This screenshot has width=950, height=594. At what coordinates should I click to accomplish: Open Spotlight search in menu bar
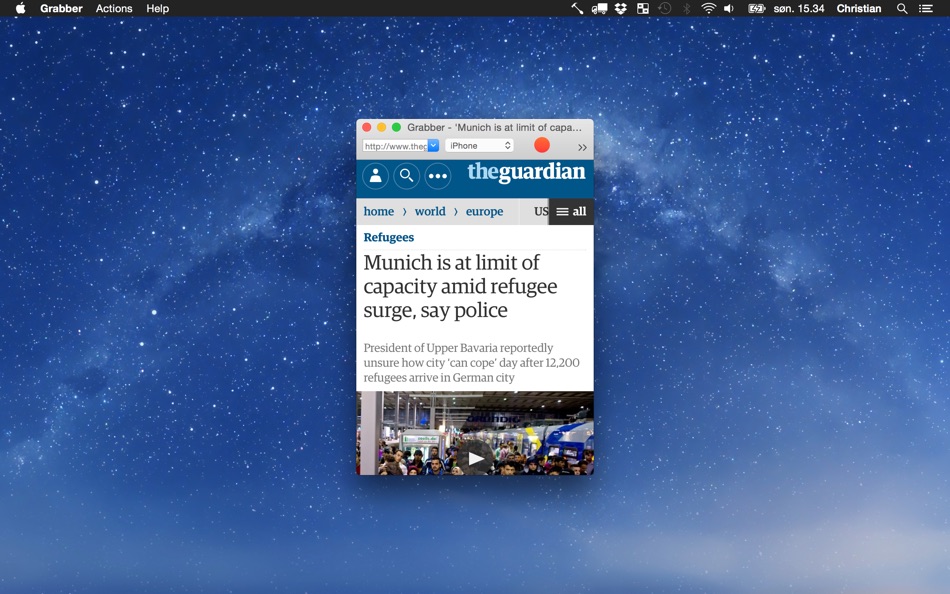point(902,8)
